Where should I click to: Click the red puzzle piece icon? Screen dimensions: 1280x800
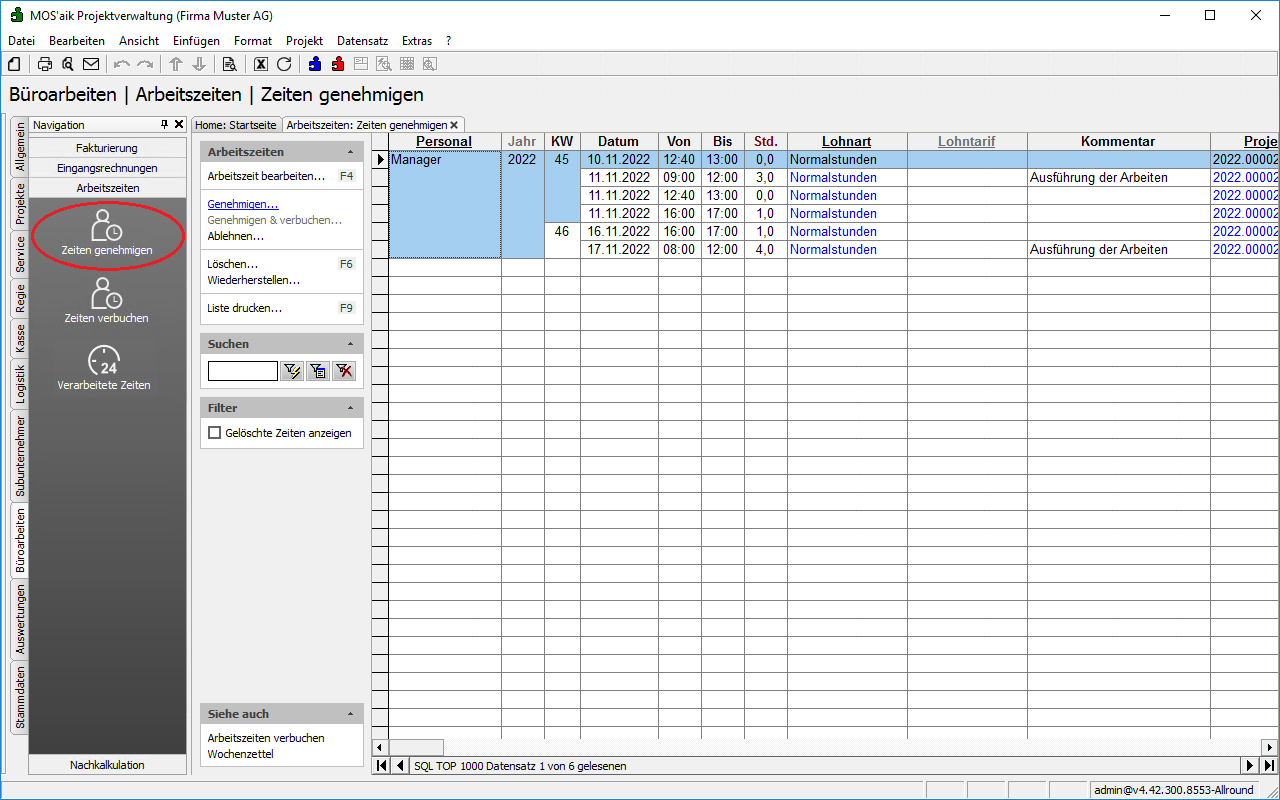click(338, 64)
